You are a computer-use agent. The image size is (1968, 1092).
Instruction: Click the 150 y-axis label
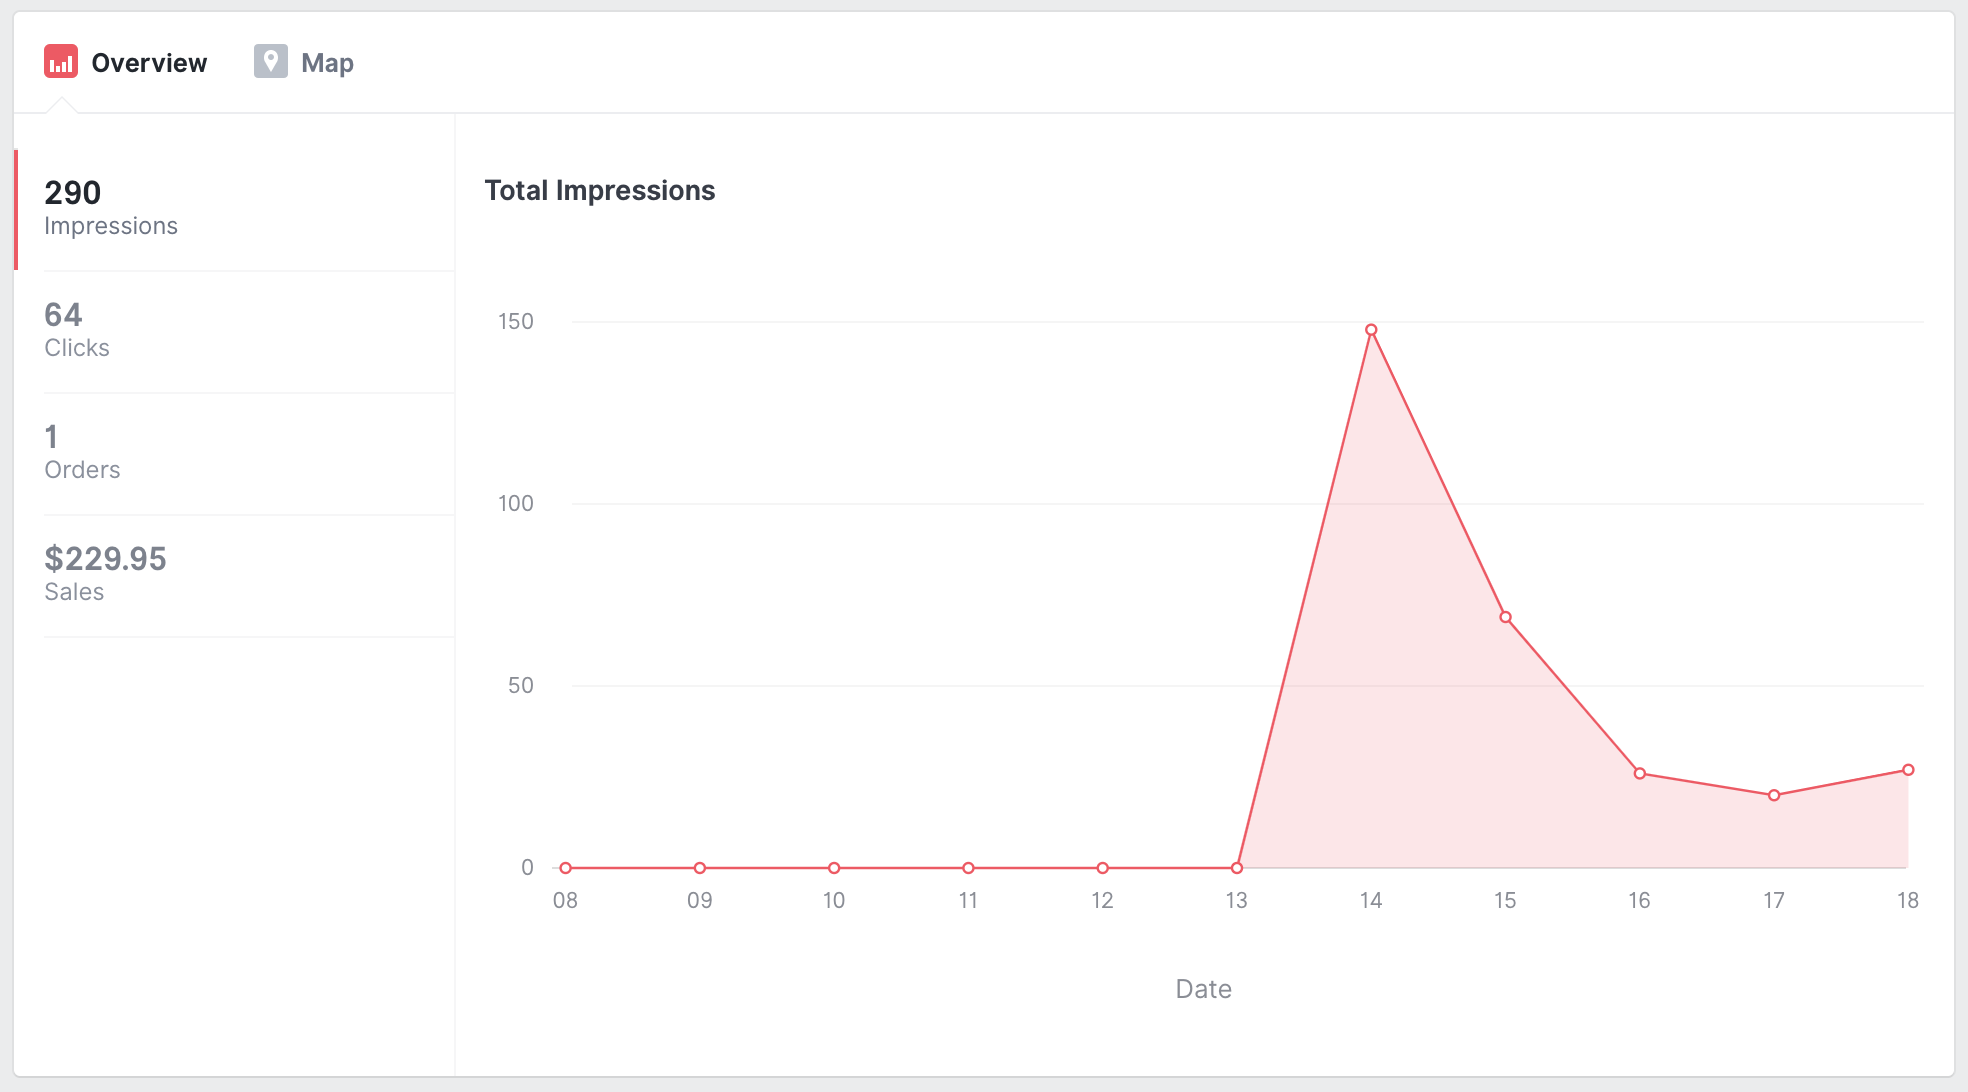[x=516, y=321]
